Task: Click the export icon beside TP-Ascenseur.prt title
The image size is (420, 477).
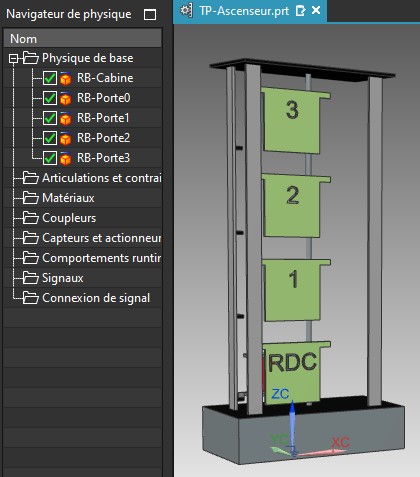Action: pyautogui.click(x=300, y=11)
